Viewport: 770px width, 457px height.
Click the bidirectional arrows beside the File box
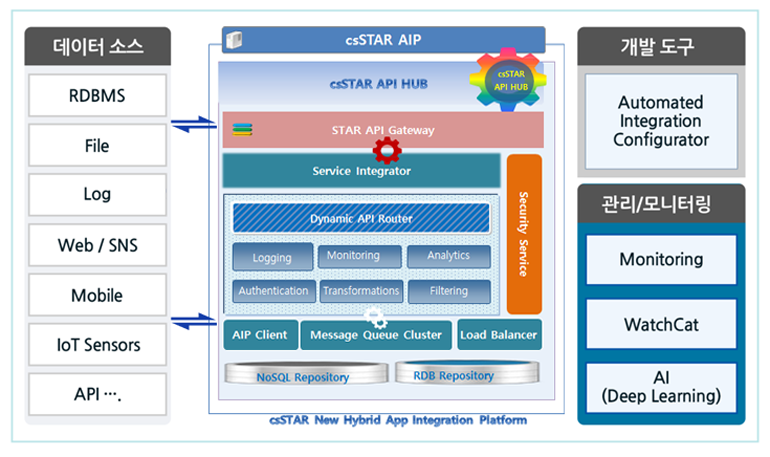pyautogui.click(x=193, y=125)
